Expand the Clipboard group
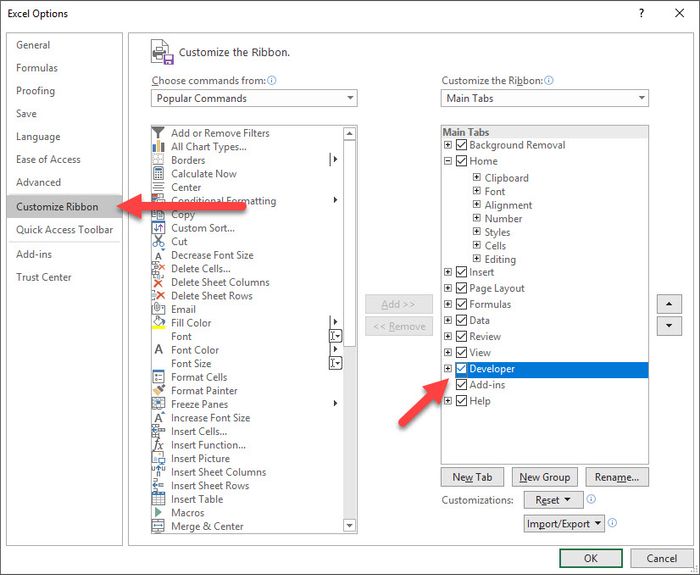700x575 pixels. (477, 177)
